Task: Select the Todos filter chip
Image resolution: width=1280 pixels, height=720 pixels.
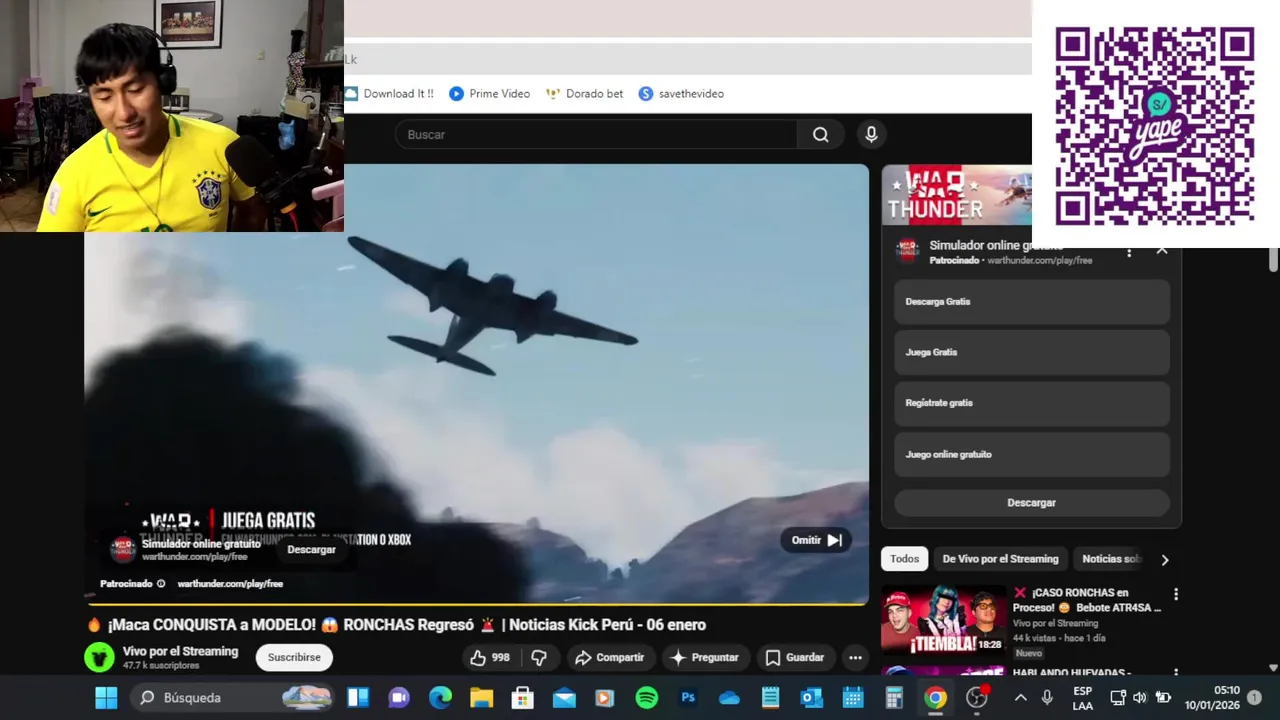Action: pos(904,559)
